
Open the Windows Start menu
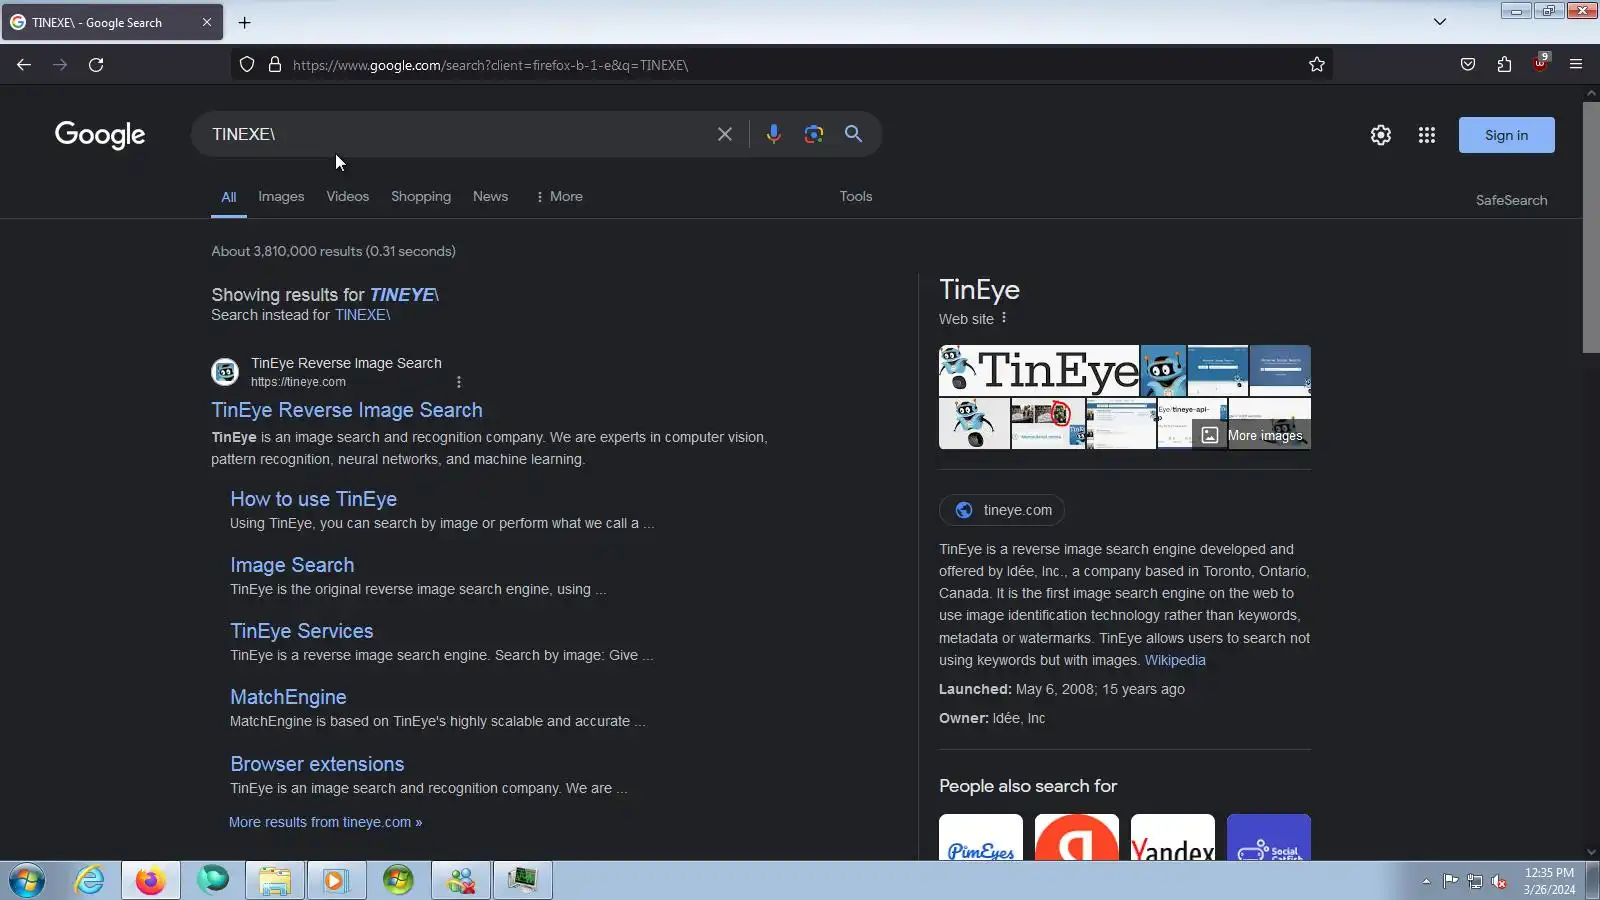[x=27, y=881]
